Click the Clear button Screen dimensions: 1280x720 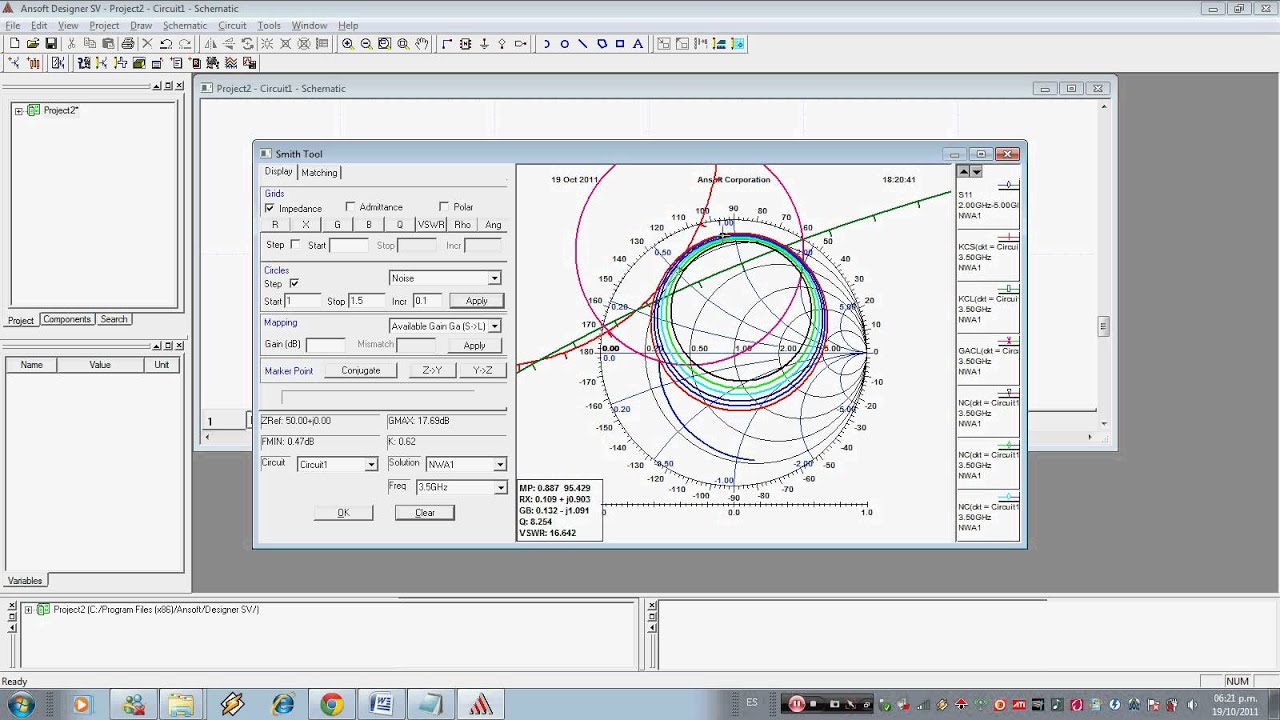click(425, 513)
